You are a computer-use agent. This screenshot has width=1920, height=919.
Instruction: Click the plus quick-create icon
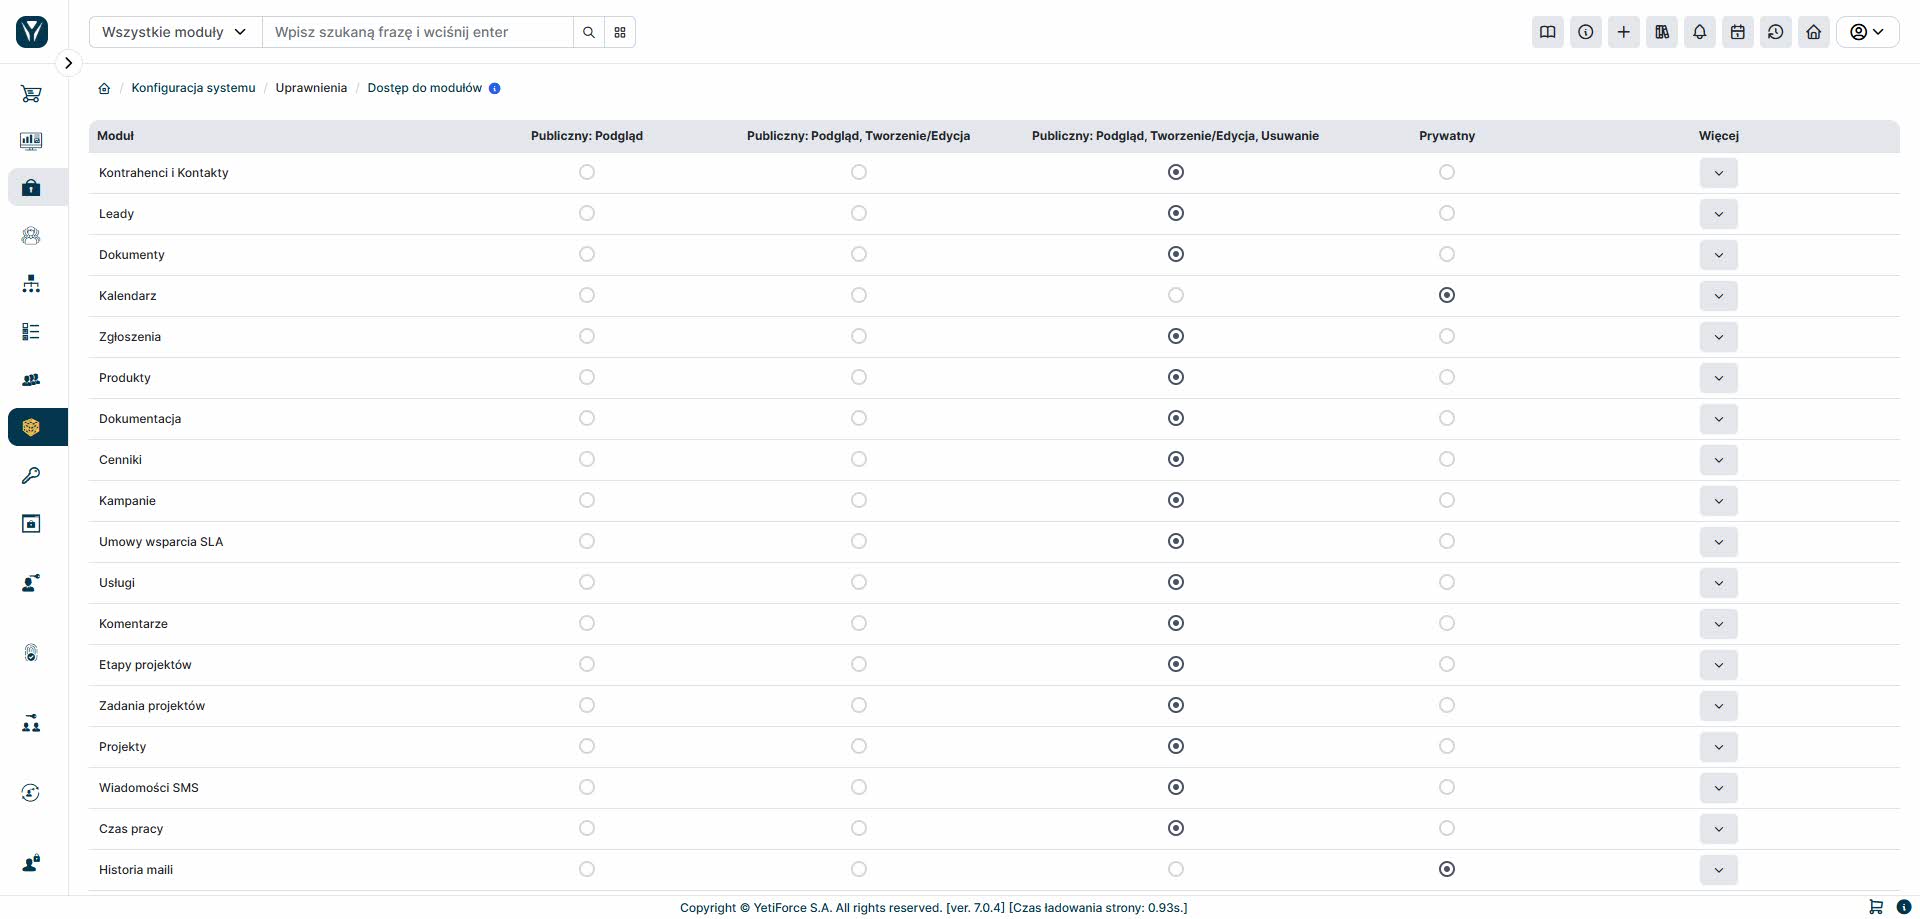coord(1624,32)
